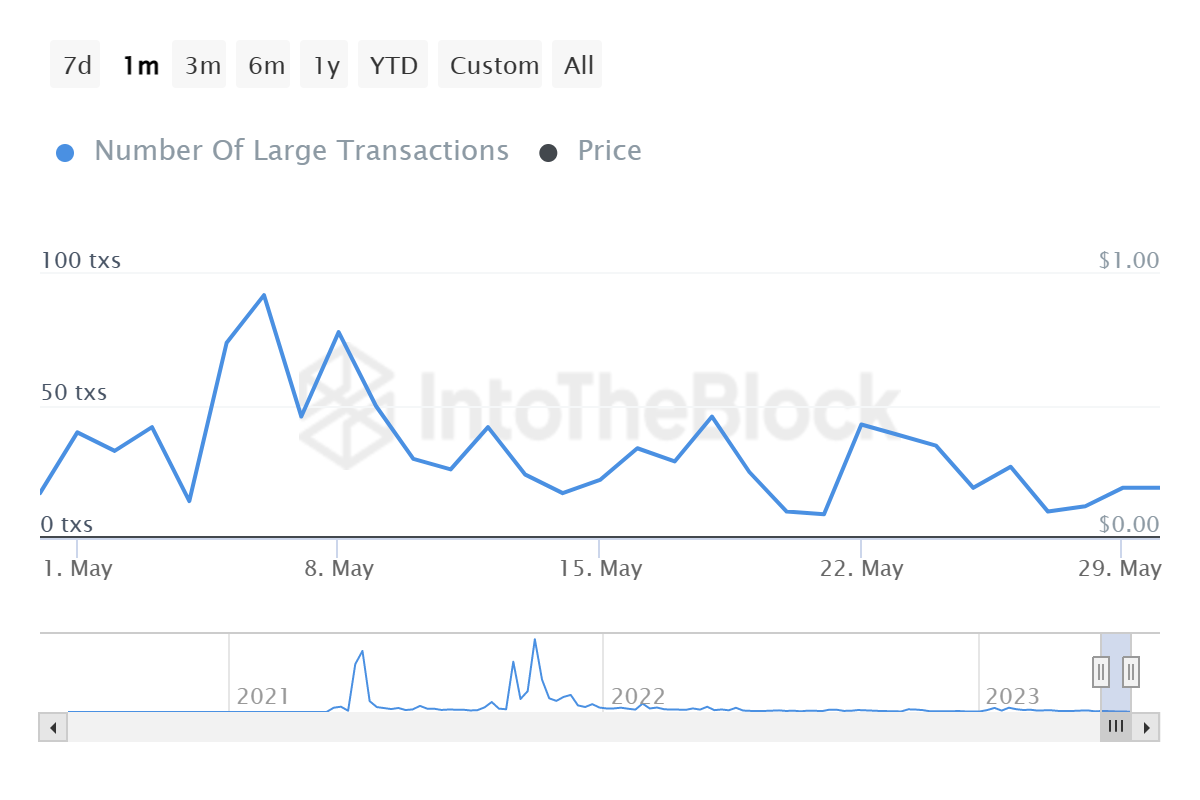Switch chart to 1y range
The width and height of the screenshot is (1200, 800).
[x=326, y=65]
